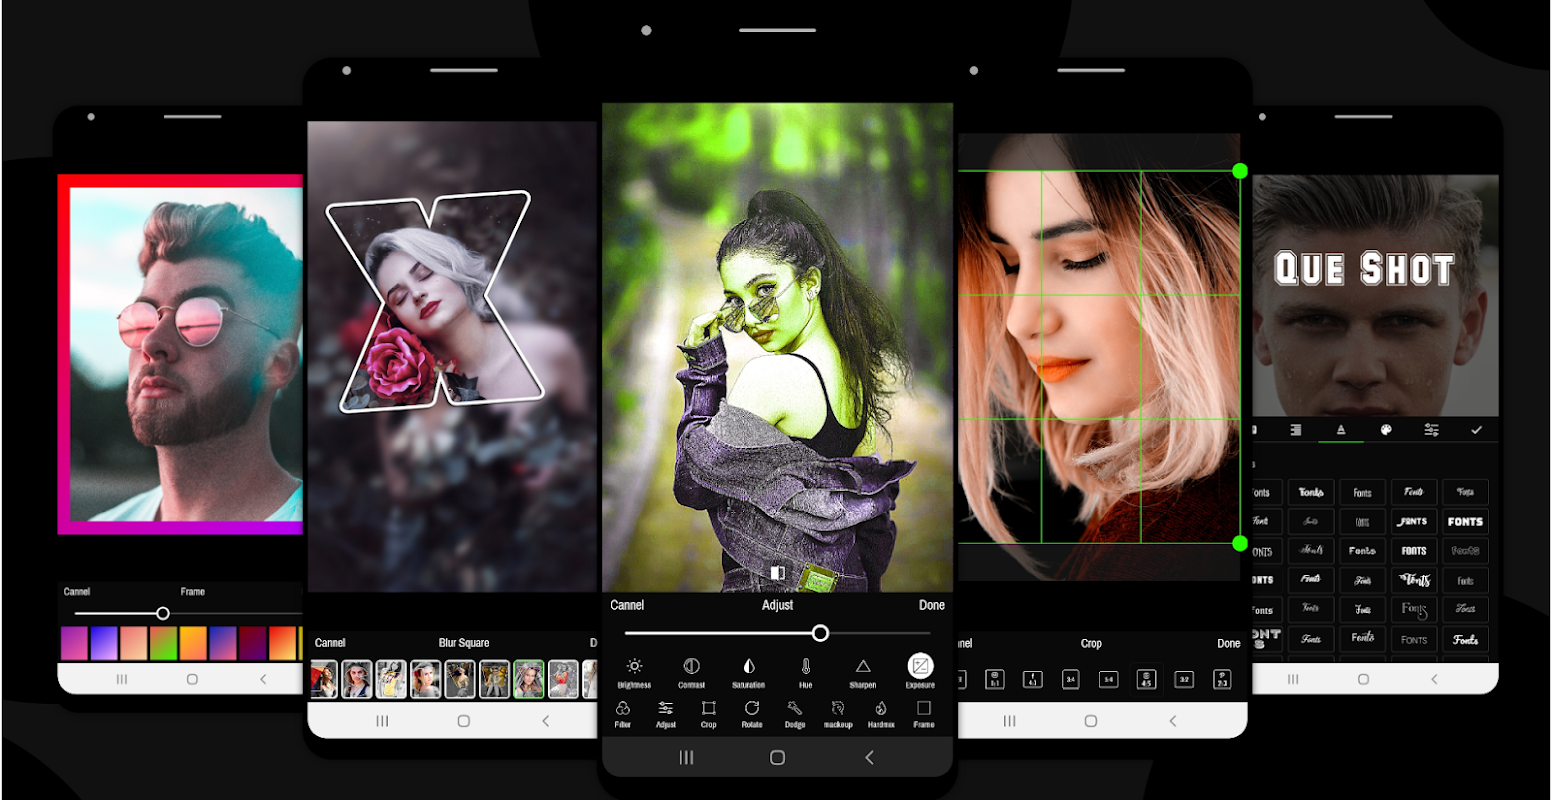1552x800 pixels.
Task: Select the bottom-right green crop handle
Action: pos(1240,543)
